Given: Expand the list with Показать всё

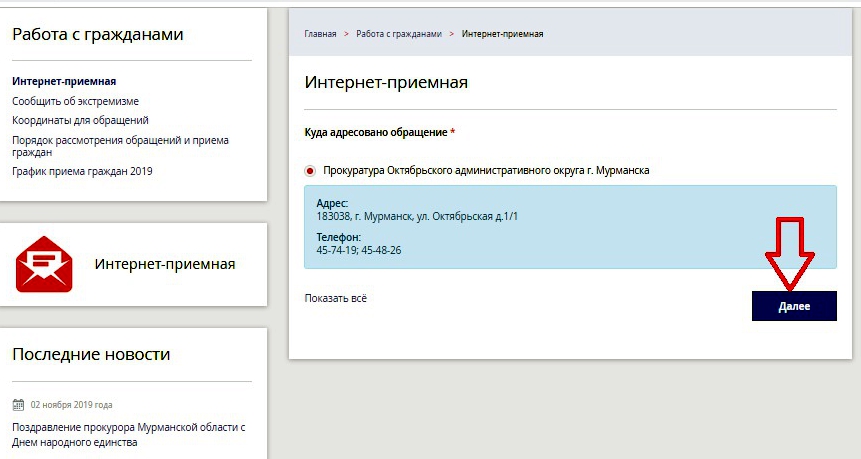Looking at the screenshot, I should tap(335, 298).
